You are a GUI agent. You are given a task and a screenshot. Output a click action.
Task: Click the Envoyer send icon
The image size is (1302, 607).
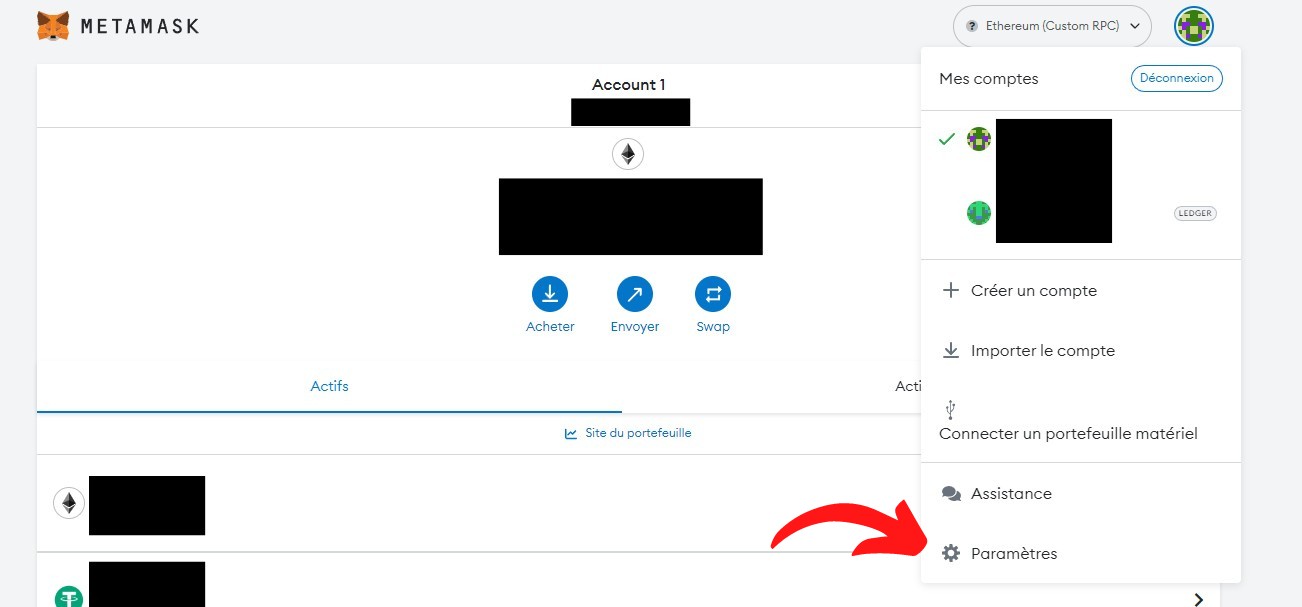pos(634,293)
